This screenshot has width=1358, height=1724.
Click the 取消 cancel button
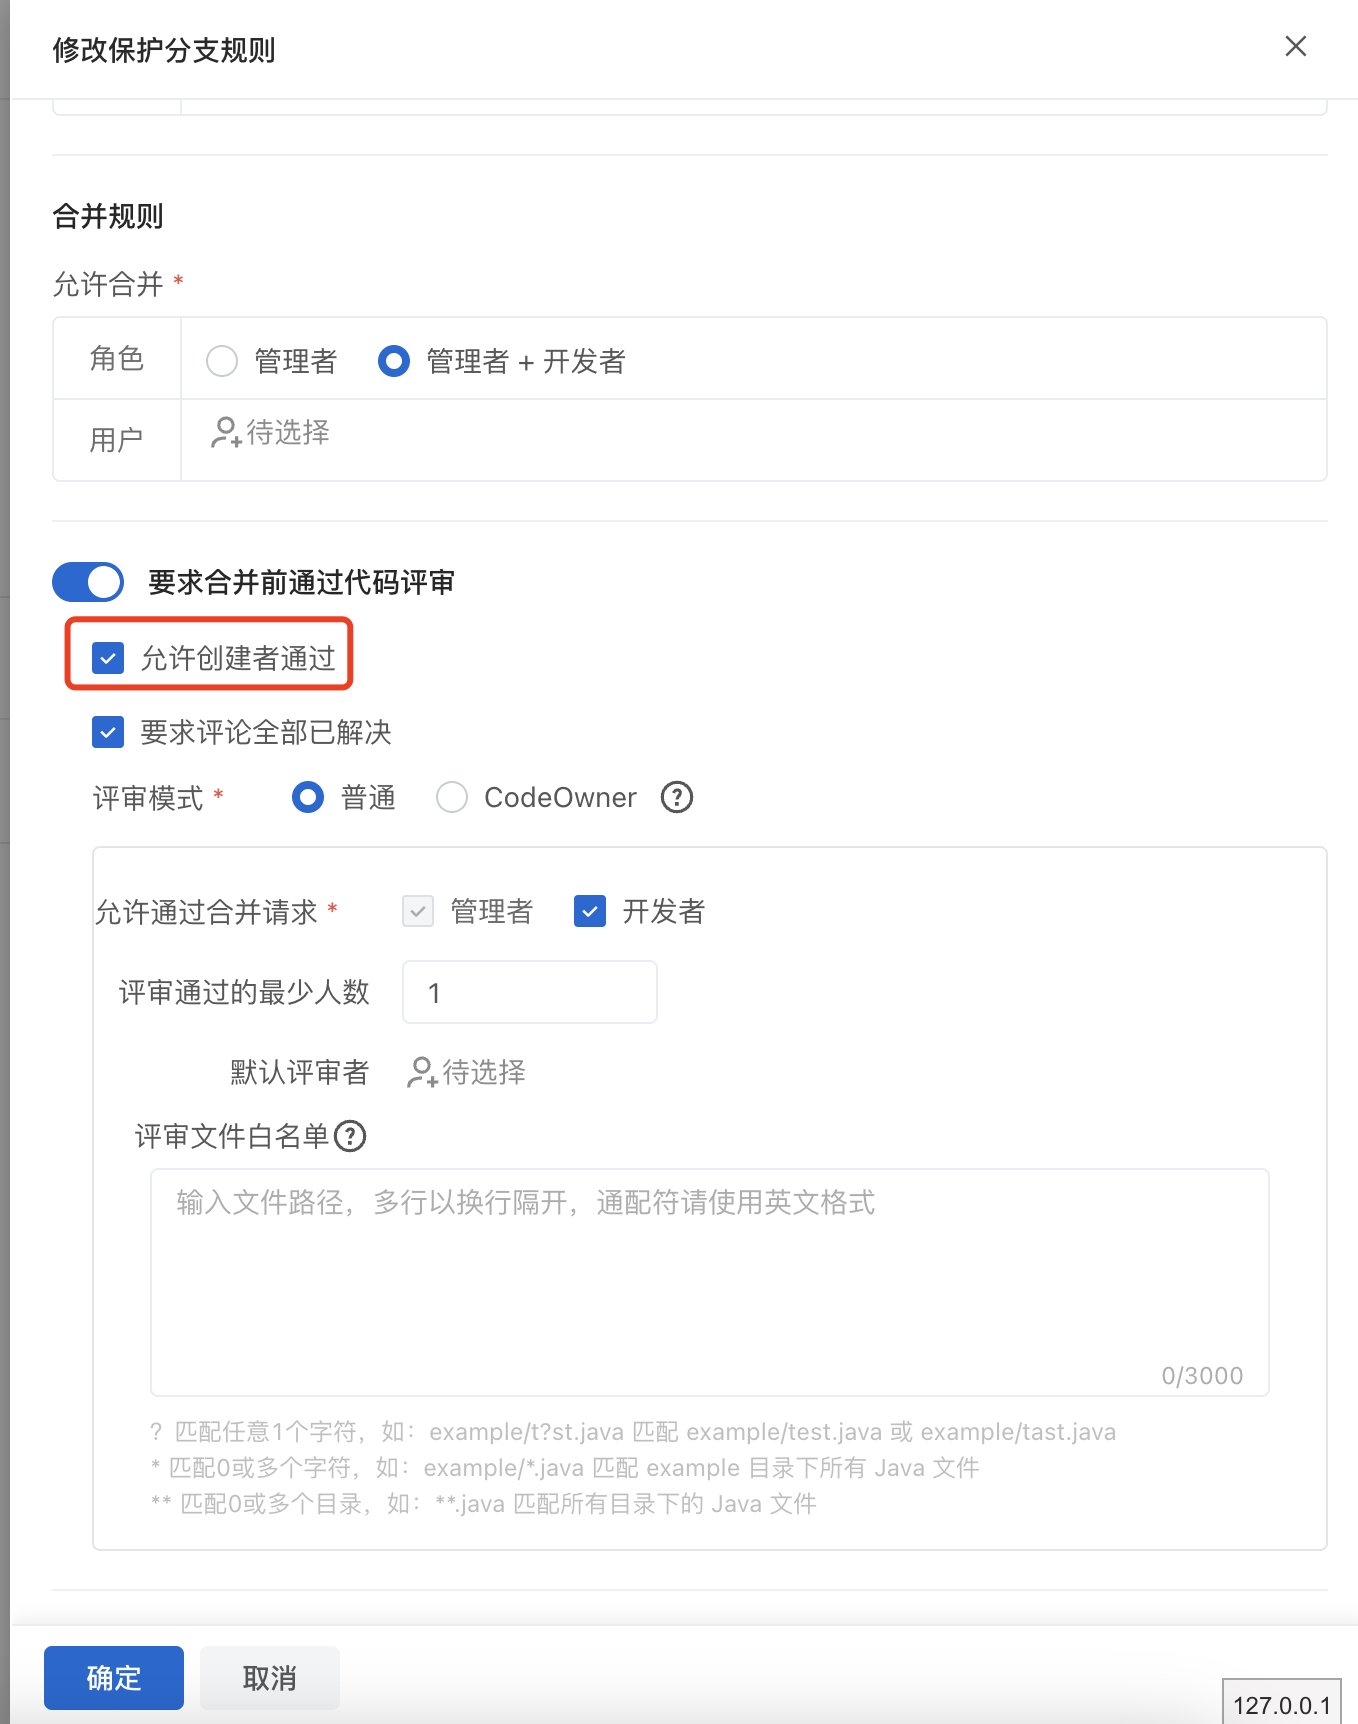[x=270, y=1677]
